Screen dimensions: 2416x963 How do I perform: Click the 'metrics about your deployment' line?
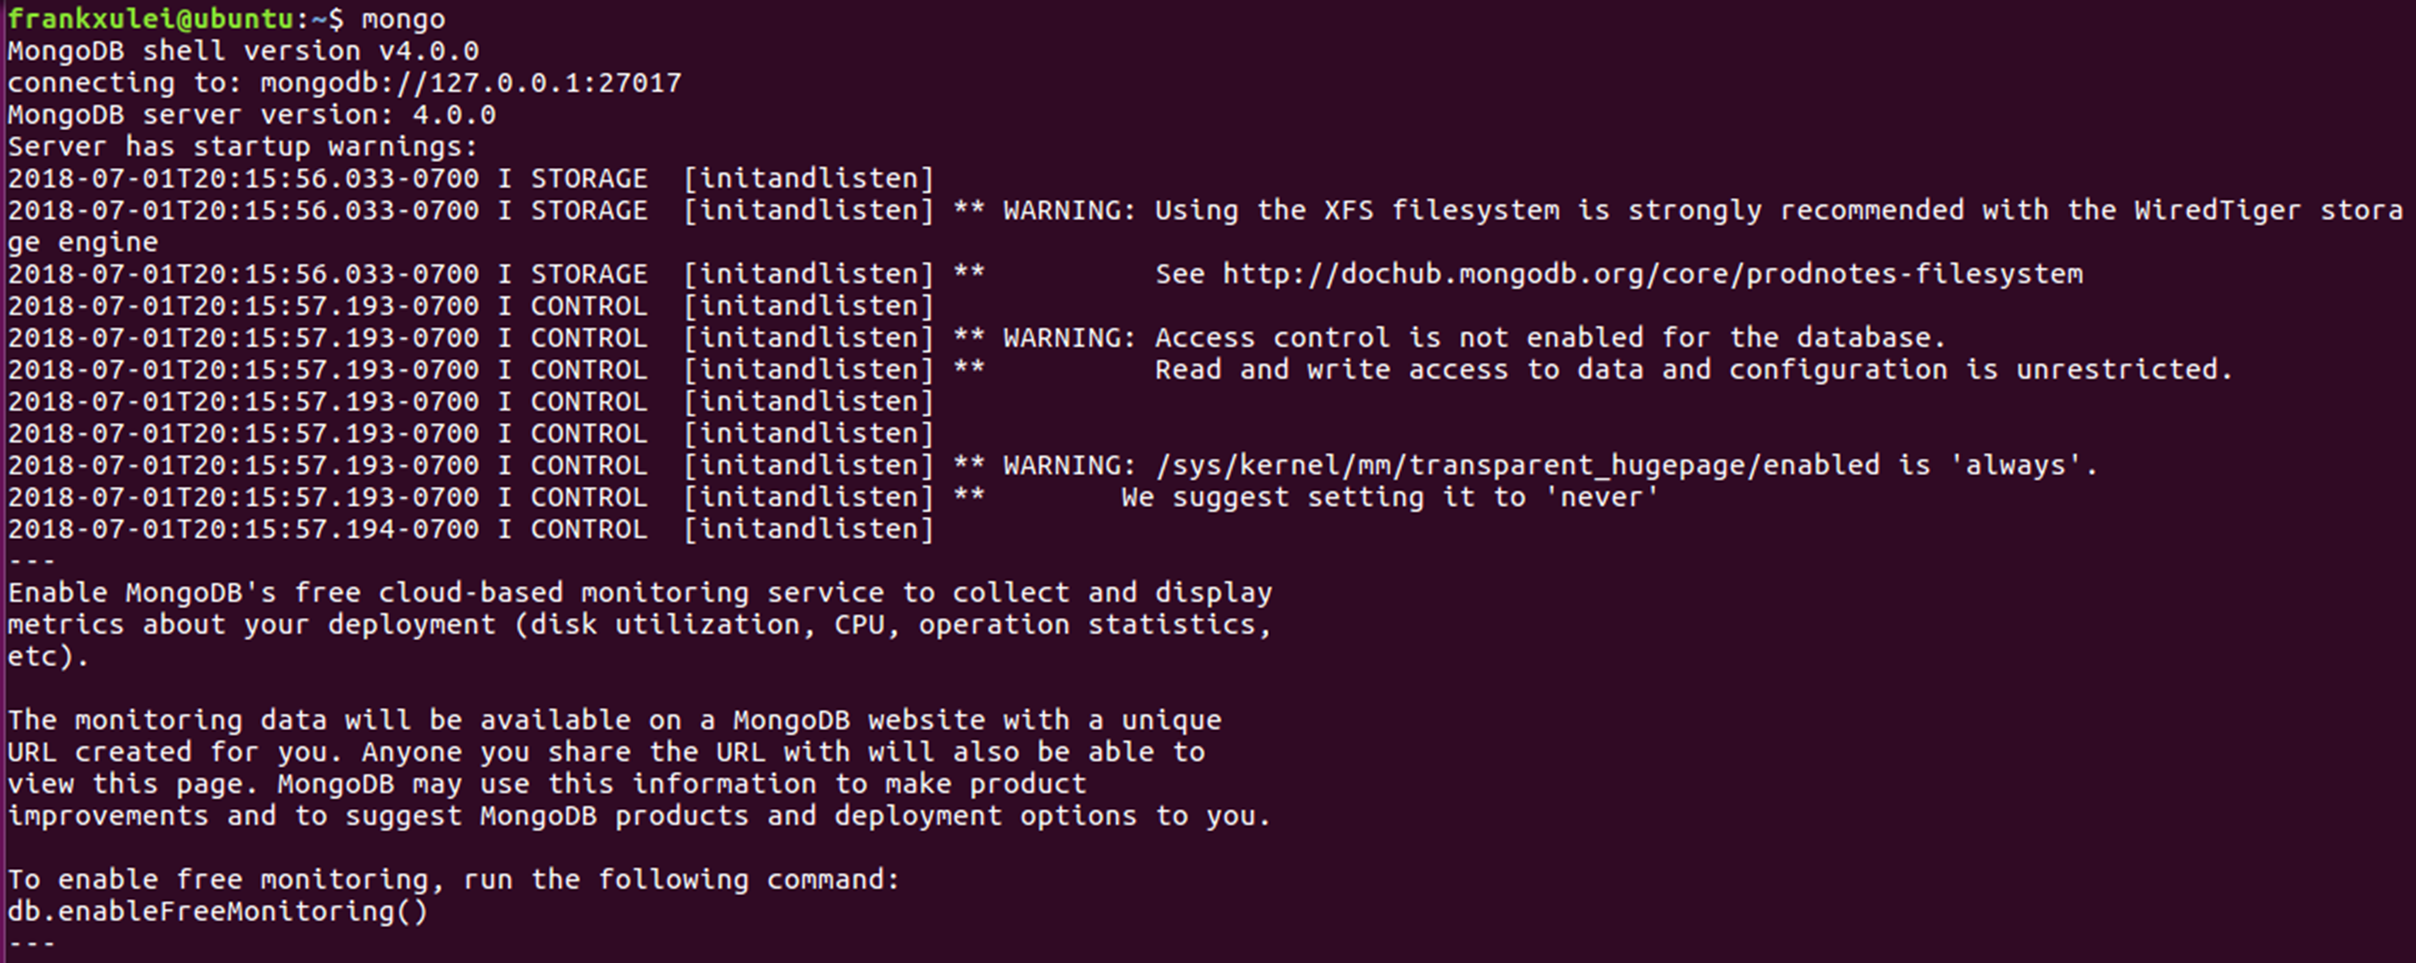pyautogui.click(x=640, y=625)
